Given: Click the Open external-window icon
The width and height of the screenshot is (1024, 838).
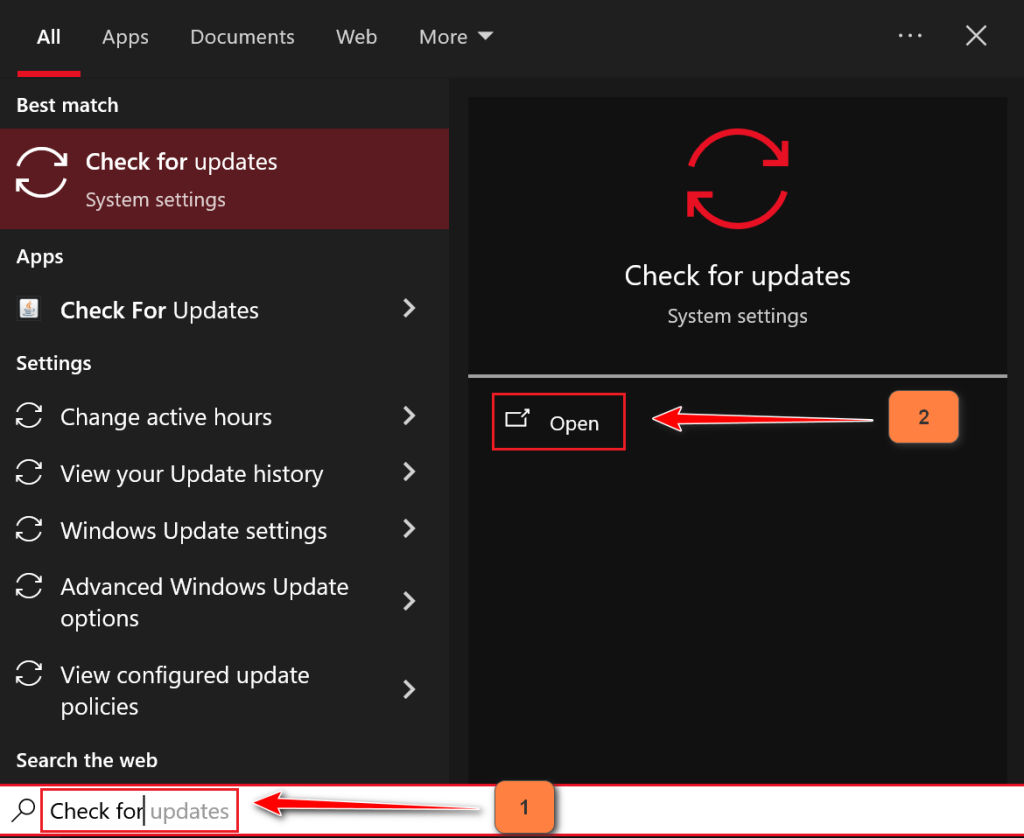Looking at the screenshot, I should [x=517, y=418].
